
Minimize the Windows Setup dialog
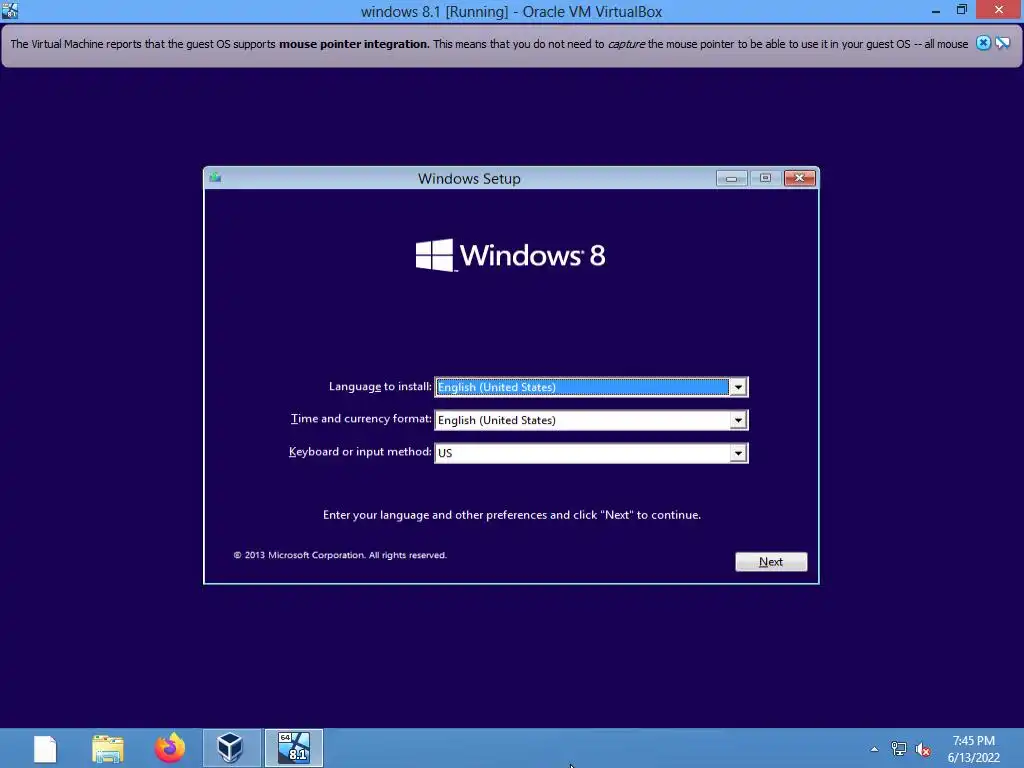click(x=731, y=178)
